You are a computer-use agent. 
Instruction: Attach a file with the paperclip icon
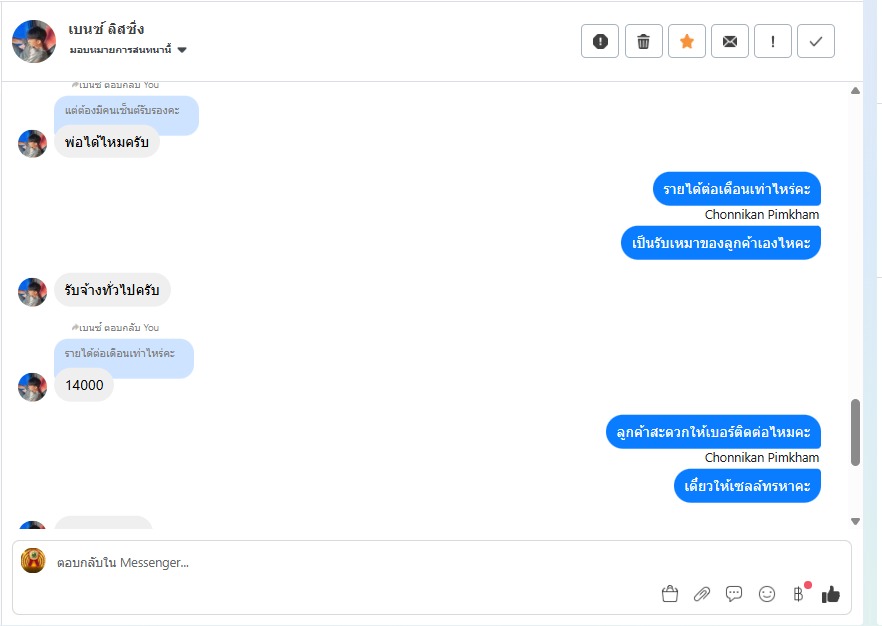tap(702, 594)
